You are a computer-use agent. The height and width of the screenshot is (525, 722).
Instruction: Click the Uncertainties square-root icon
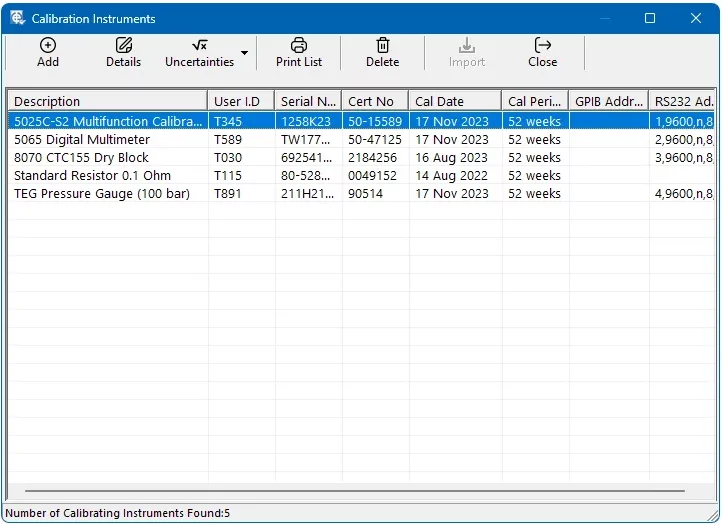pyautogui.click(x=199, y=45)
